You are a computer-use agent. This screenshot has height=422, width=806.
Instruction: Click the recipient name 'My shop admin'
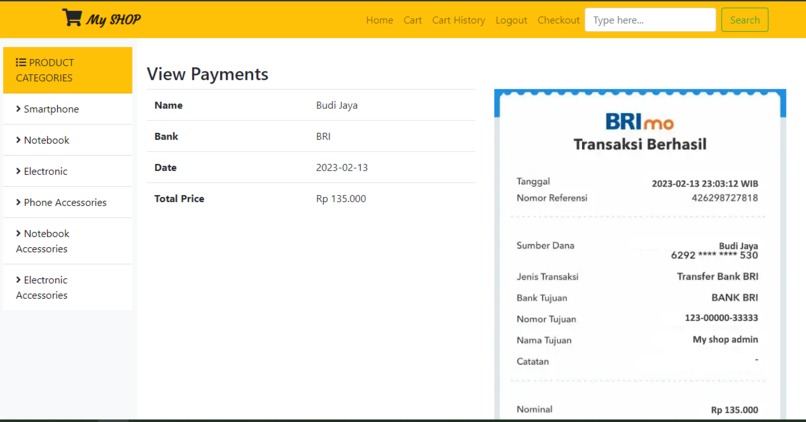tap(725, 339)
